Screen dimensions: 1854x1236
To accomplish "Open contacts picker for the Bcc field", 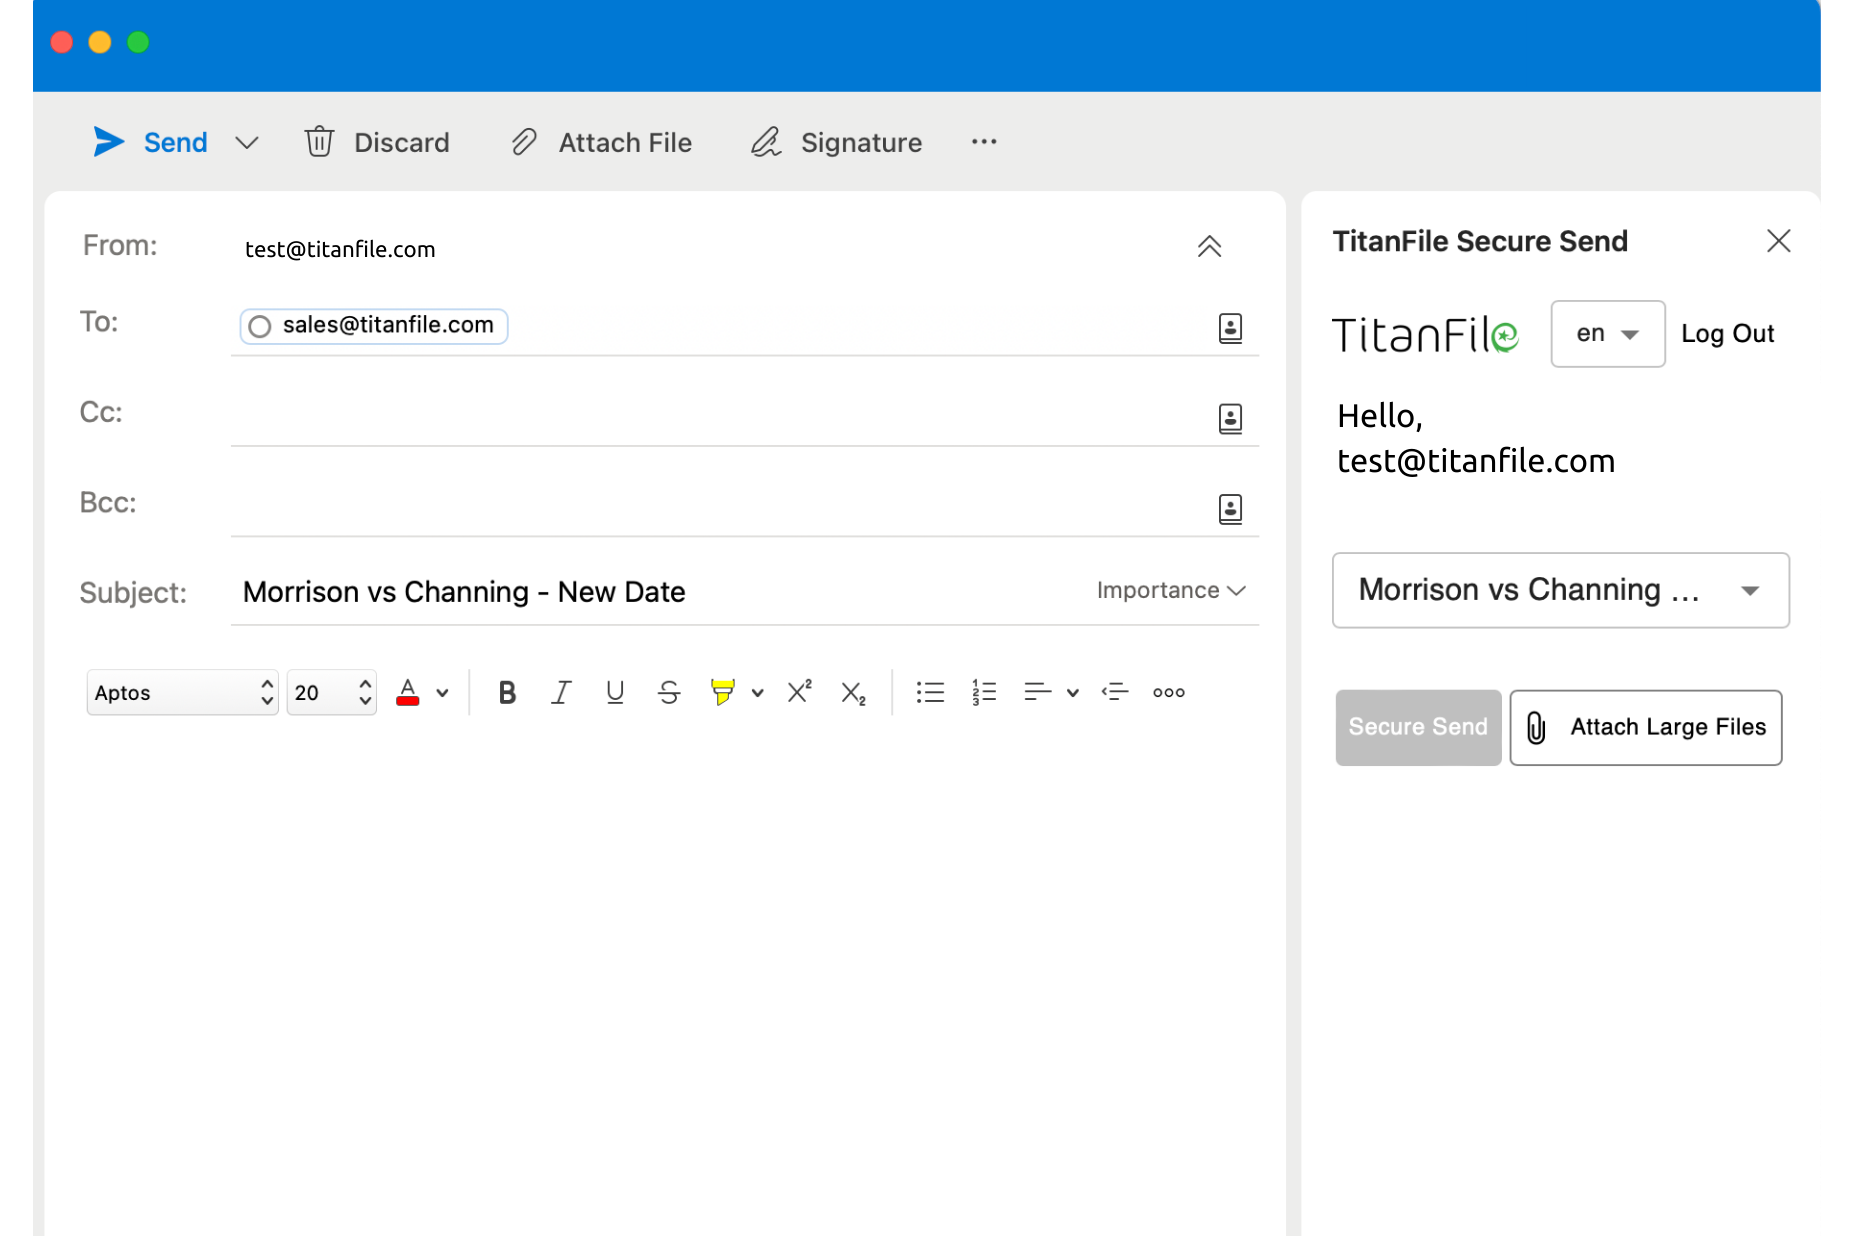I will coord(1230,509).
